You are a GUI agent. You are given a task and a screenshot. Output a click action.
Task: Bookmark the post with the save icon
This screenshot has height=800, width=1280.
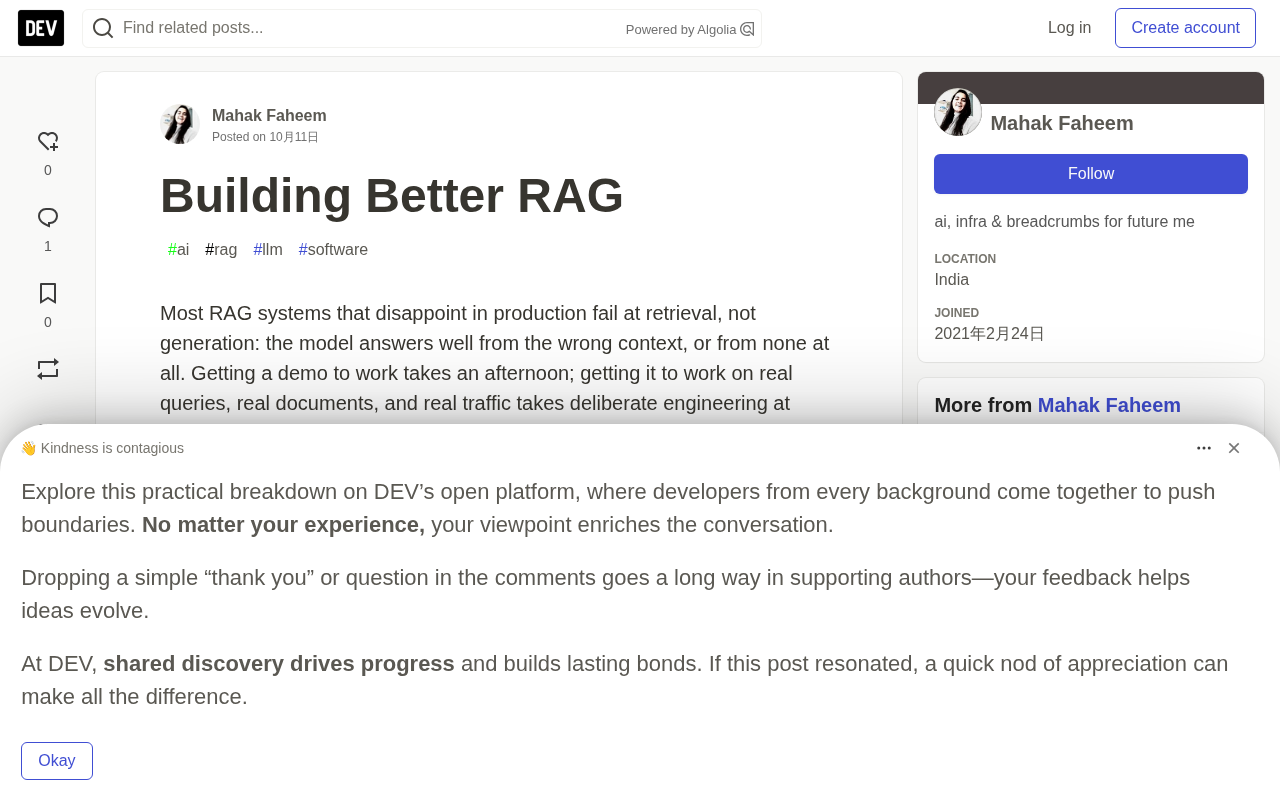(48, 294)
